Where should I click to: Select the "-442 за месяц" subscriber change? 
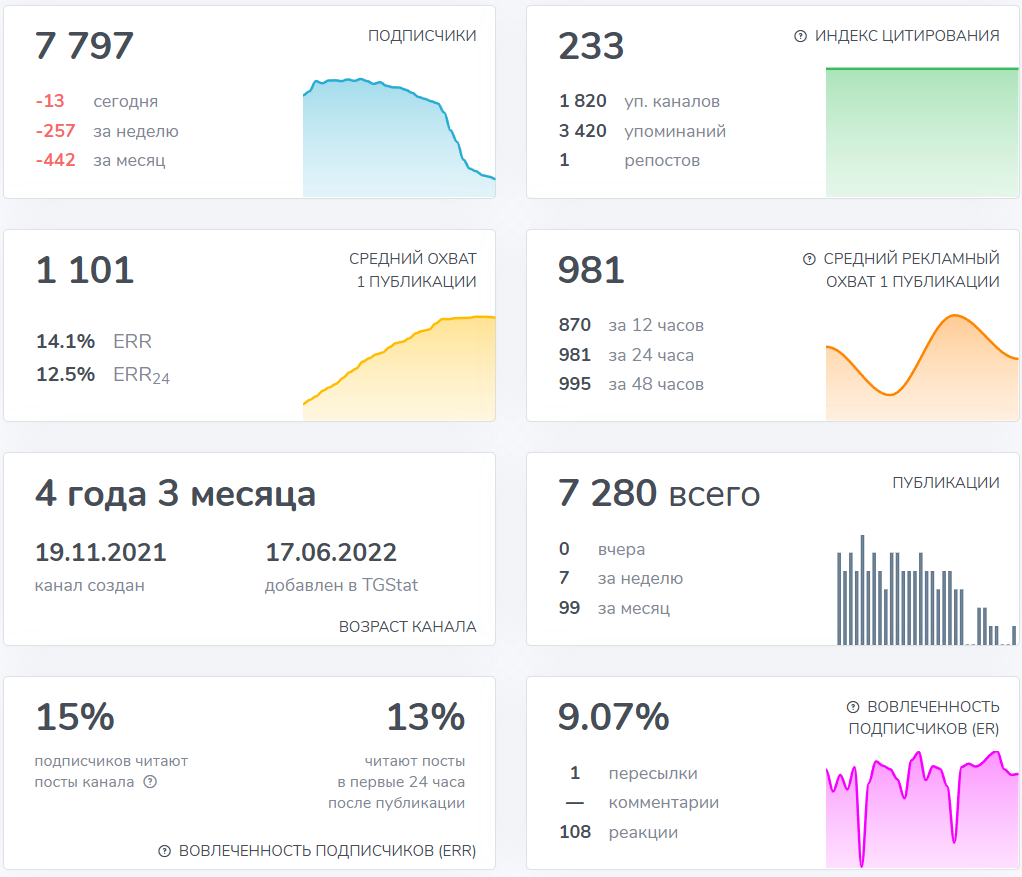pos(100,159)
